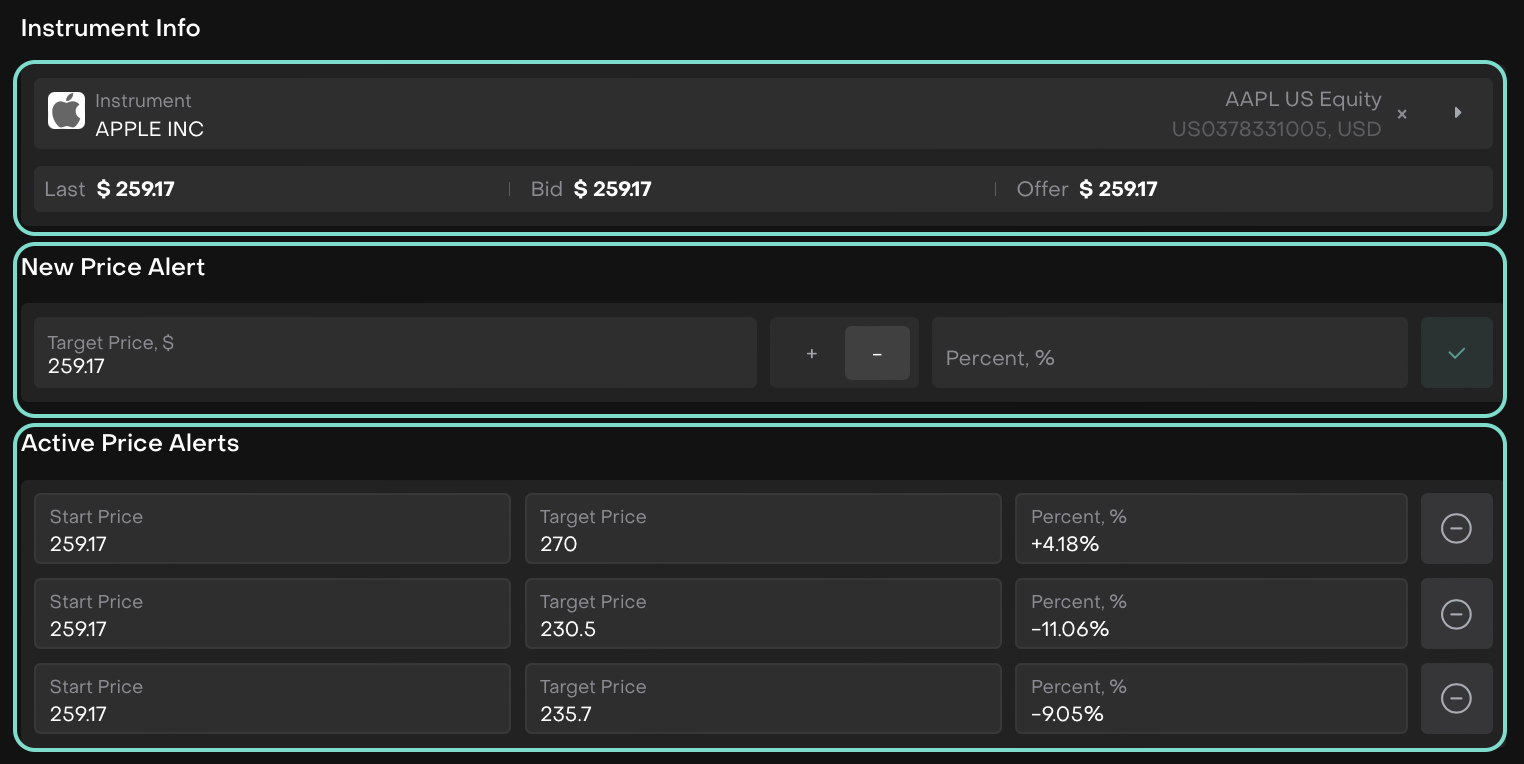Image resolution: width=1524 pixels, height=764 pixels.
Task: Select the minus direction toggle
Action: point(877,354)
